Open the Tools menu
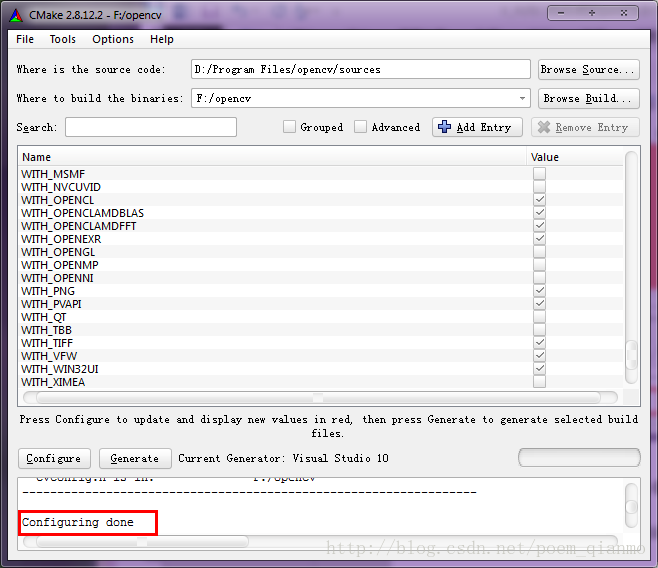 [63, 39]
